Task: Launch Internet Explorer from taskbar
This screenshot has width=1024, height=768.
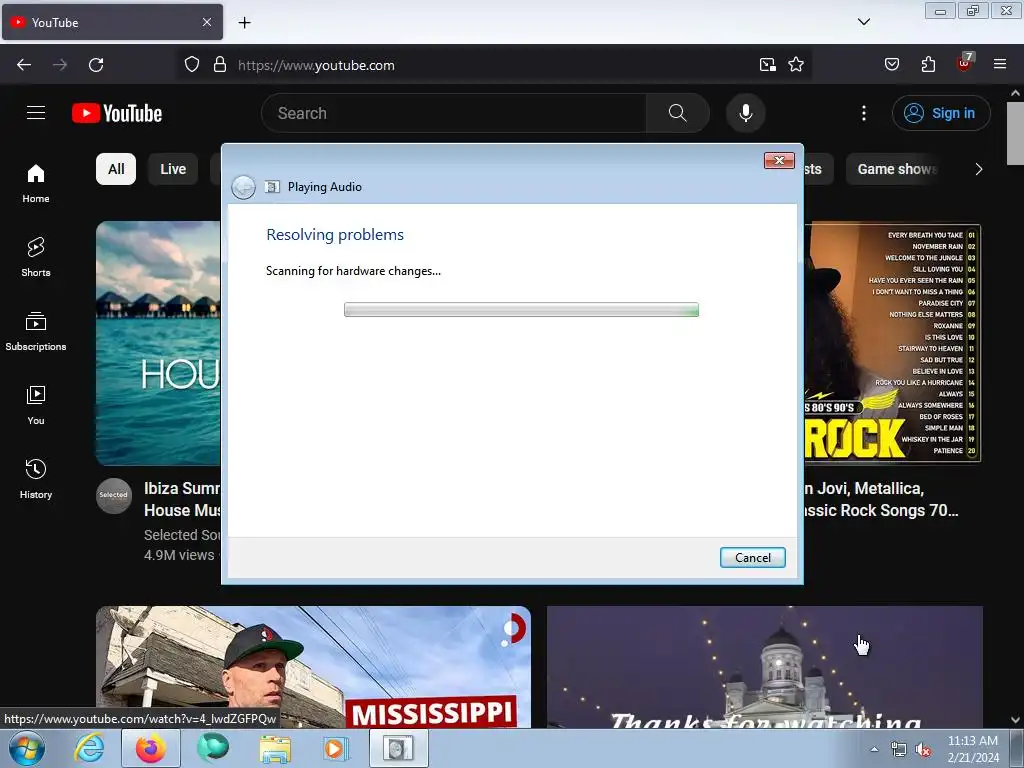Action: pyautogui.click(x=89, y=748)
